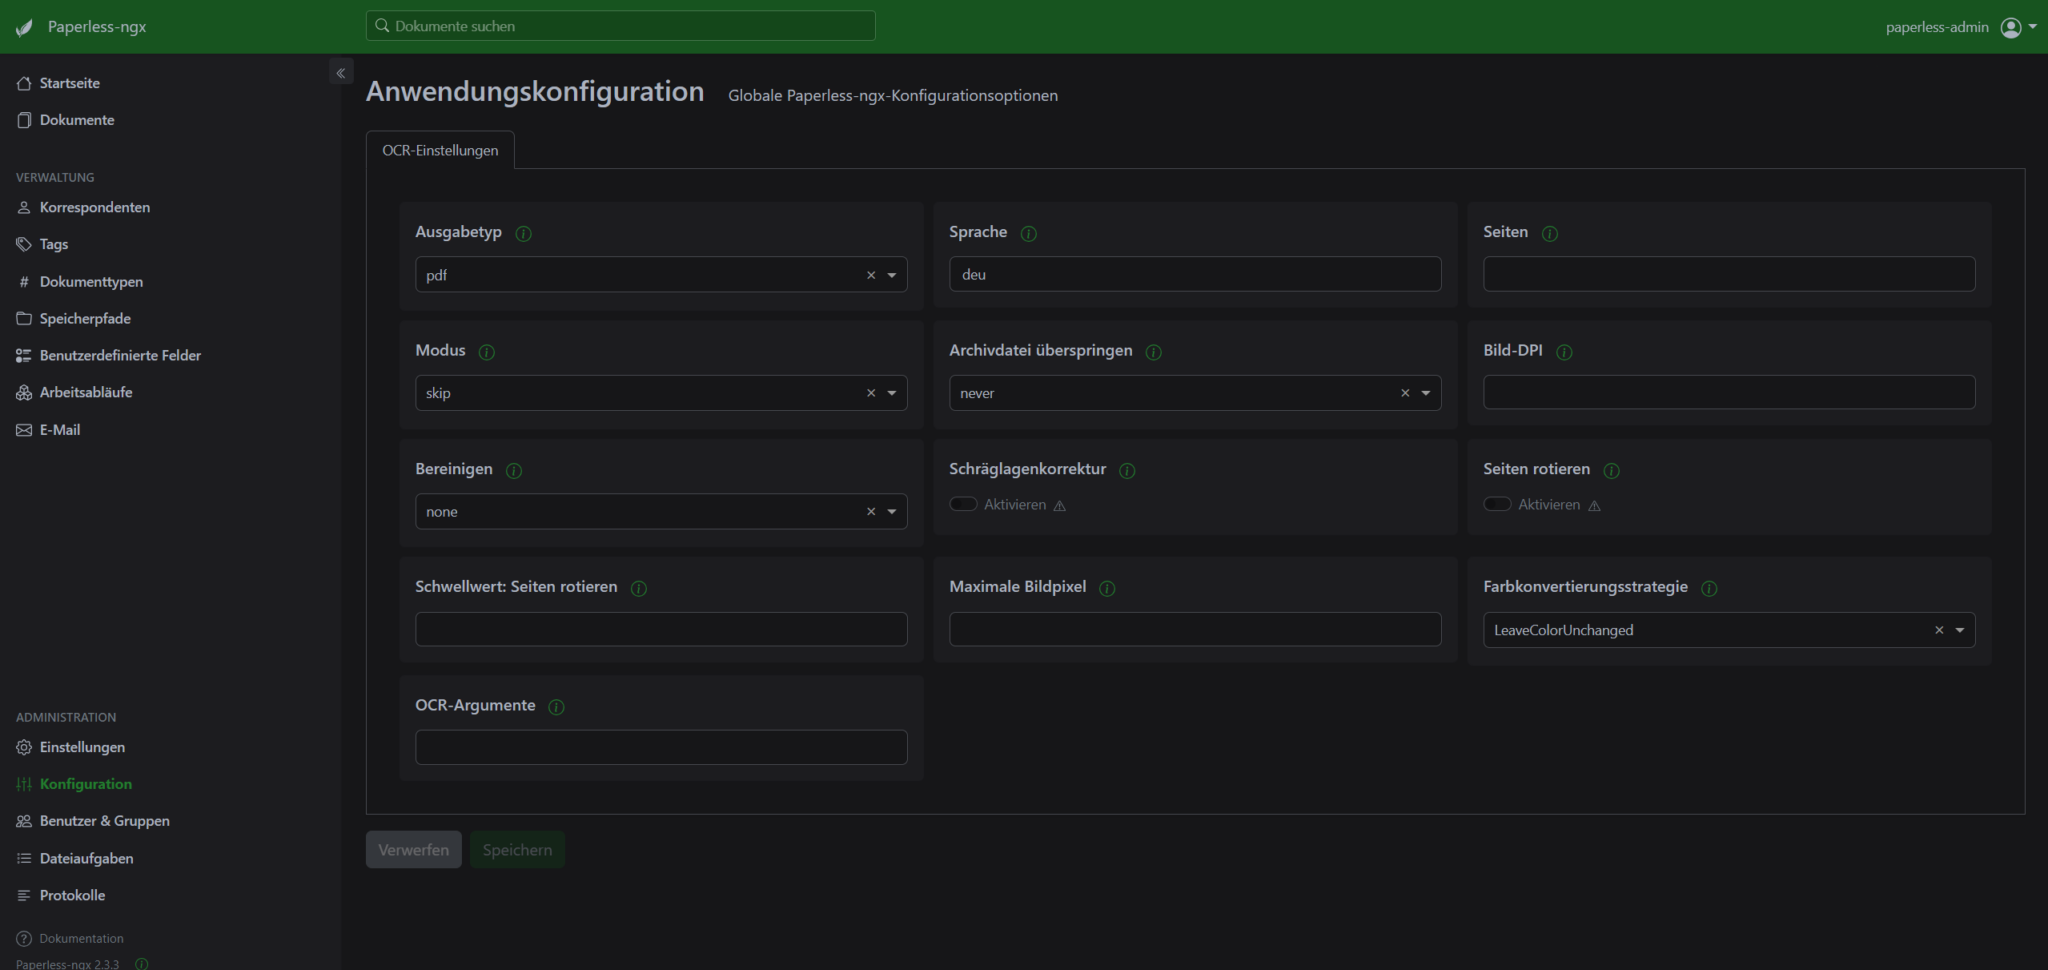Viewport: 2048px width, 970px height.
Task: Show info for OCR-Argumente
Action: tap(557, 707)
